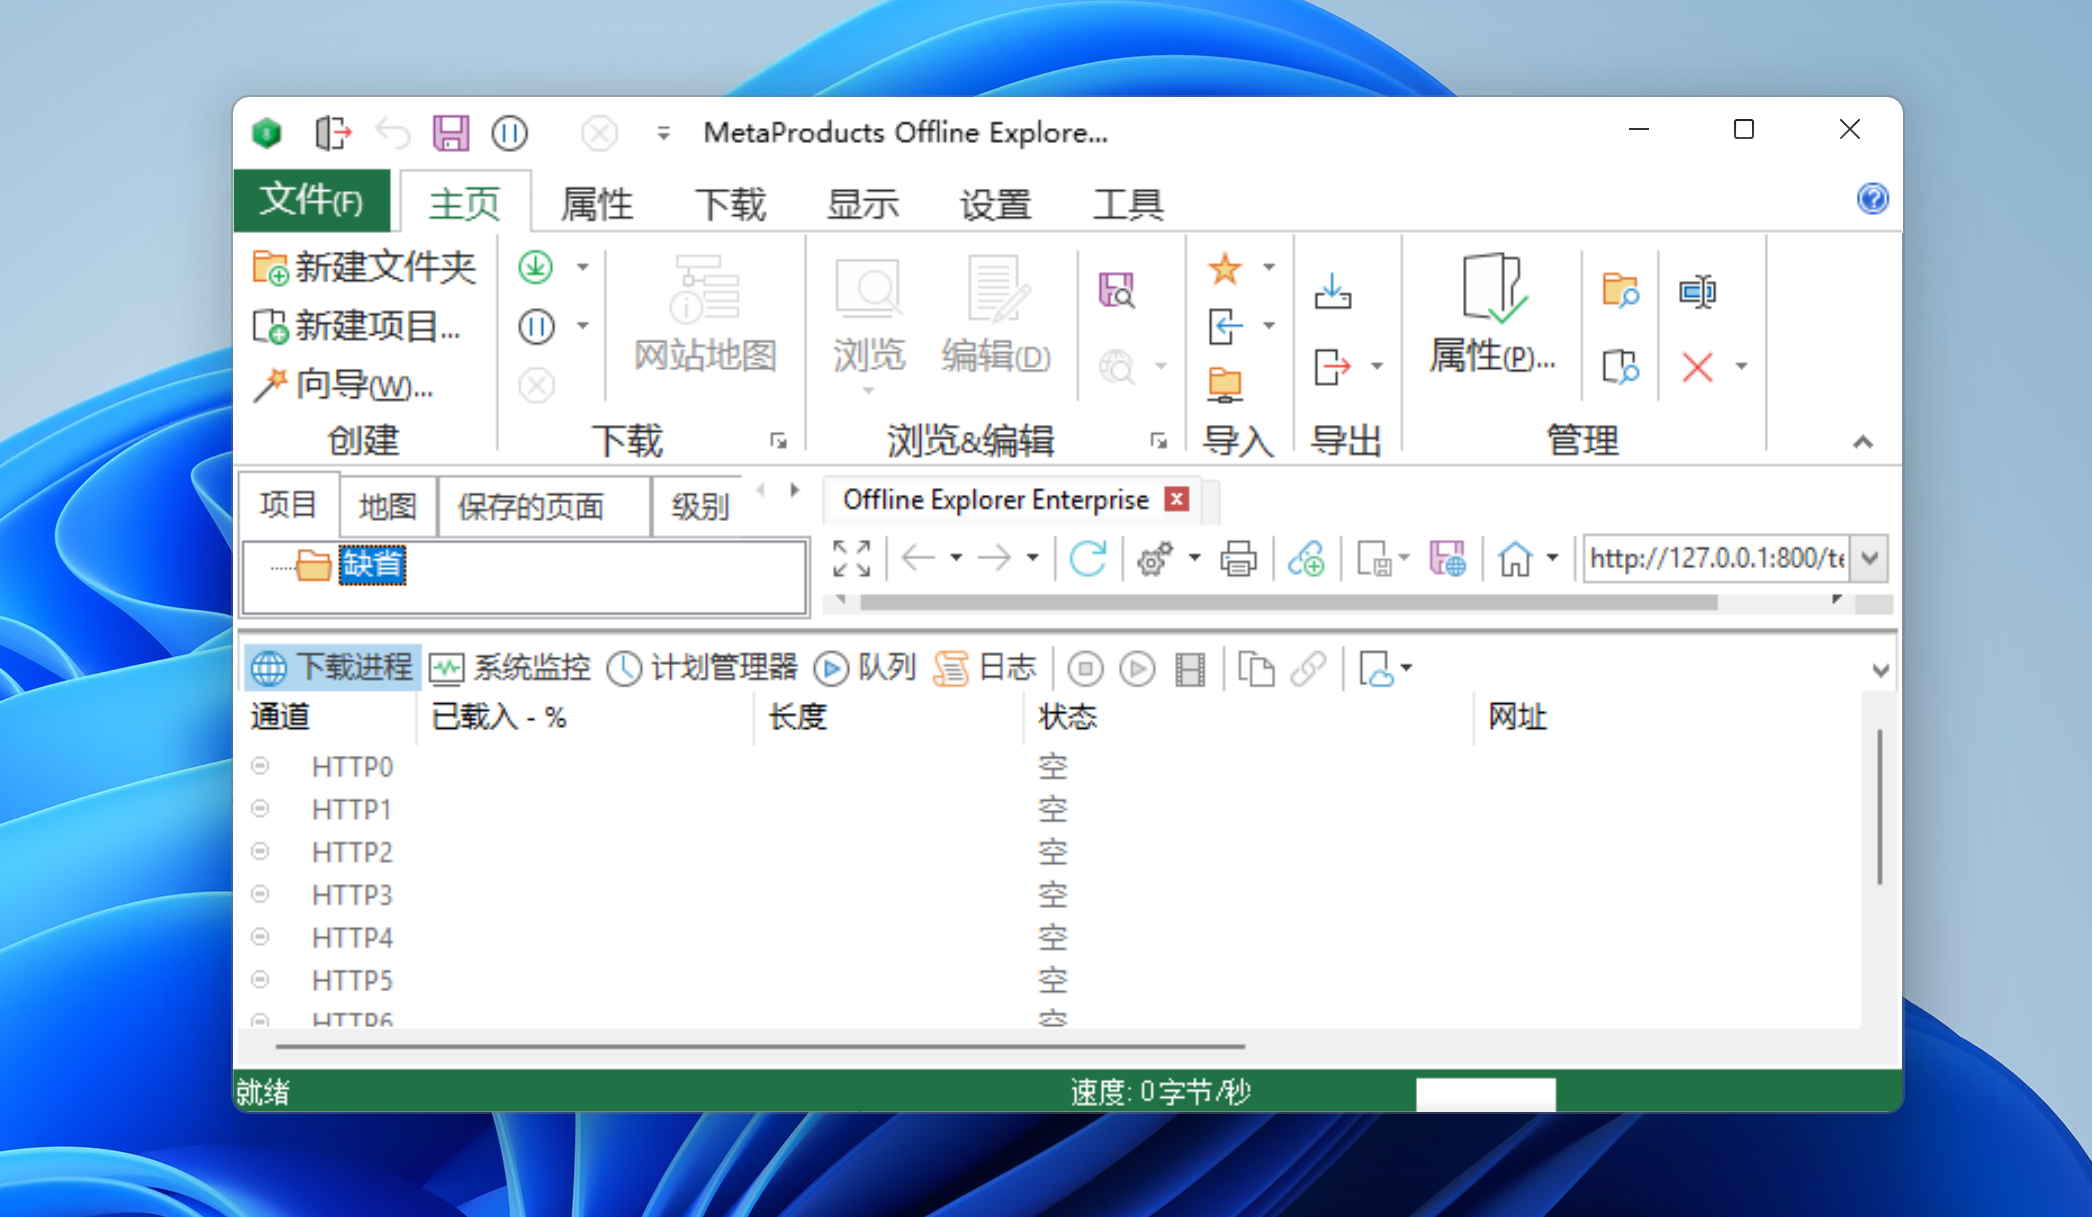Image resolution: width=2092 pixels, height=1217 pixels.
Task: Click the green Download start icon
Action: pos(536,267)
